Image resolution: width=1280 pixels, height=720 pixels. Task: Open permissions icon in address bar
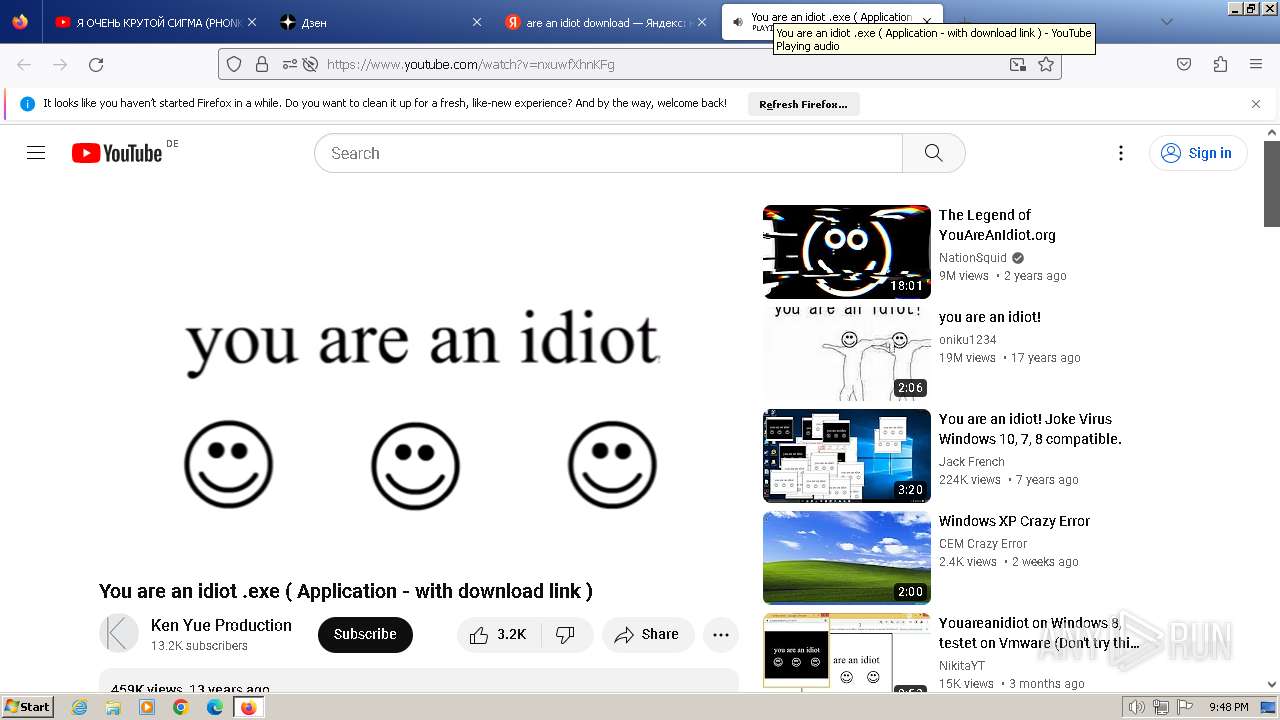290,64
